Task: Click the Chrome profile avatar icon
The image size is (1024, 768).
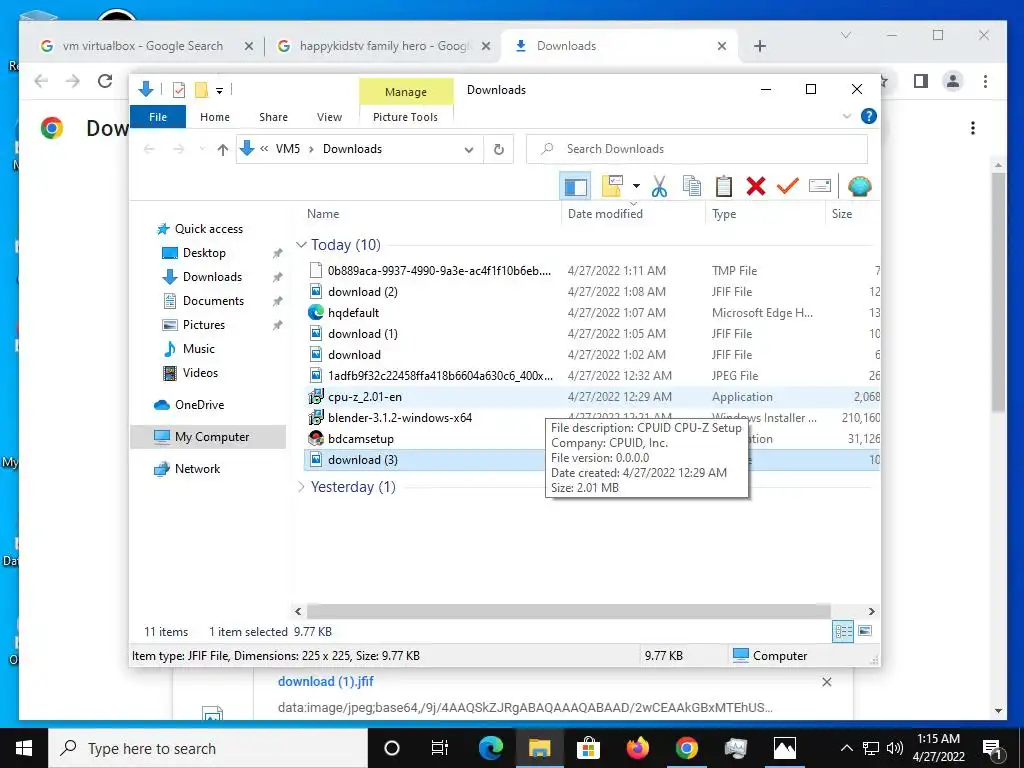Action: (x=953, y=82)
